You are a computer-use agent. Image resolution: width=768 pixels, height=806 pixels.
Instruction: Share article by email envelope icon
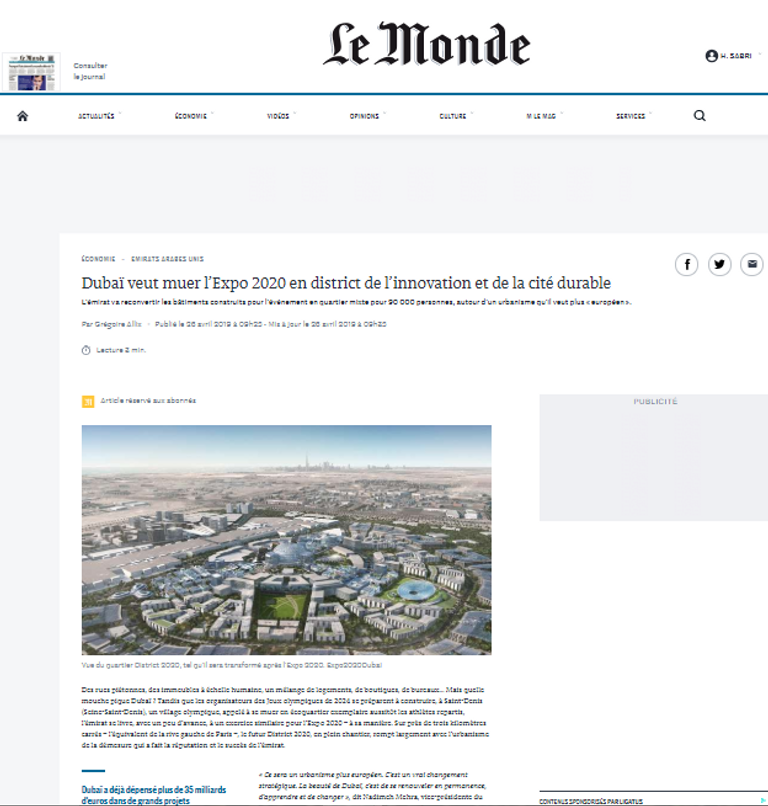(751, 264)
